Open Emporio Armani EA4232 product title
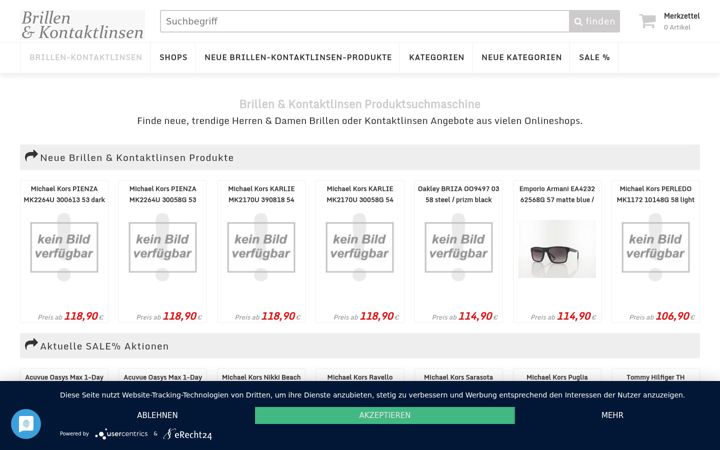The image size is (720, 450). click(557, 194)
